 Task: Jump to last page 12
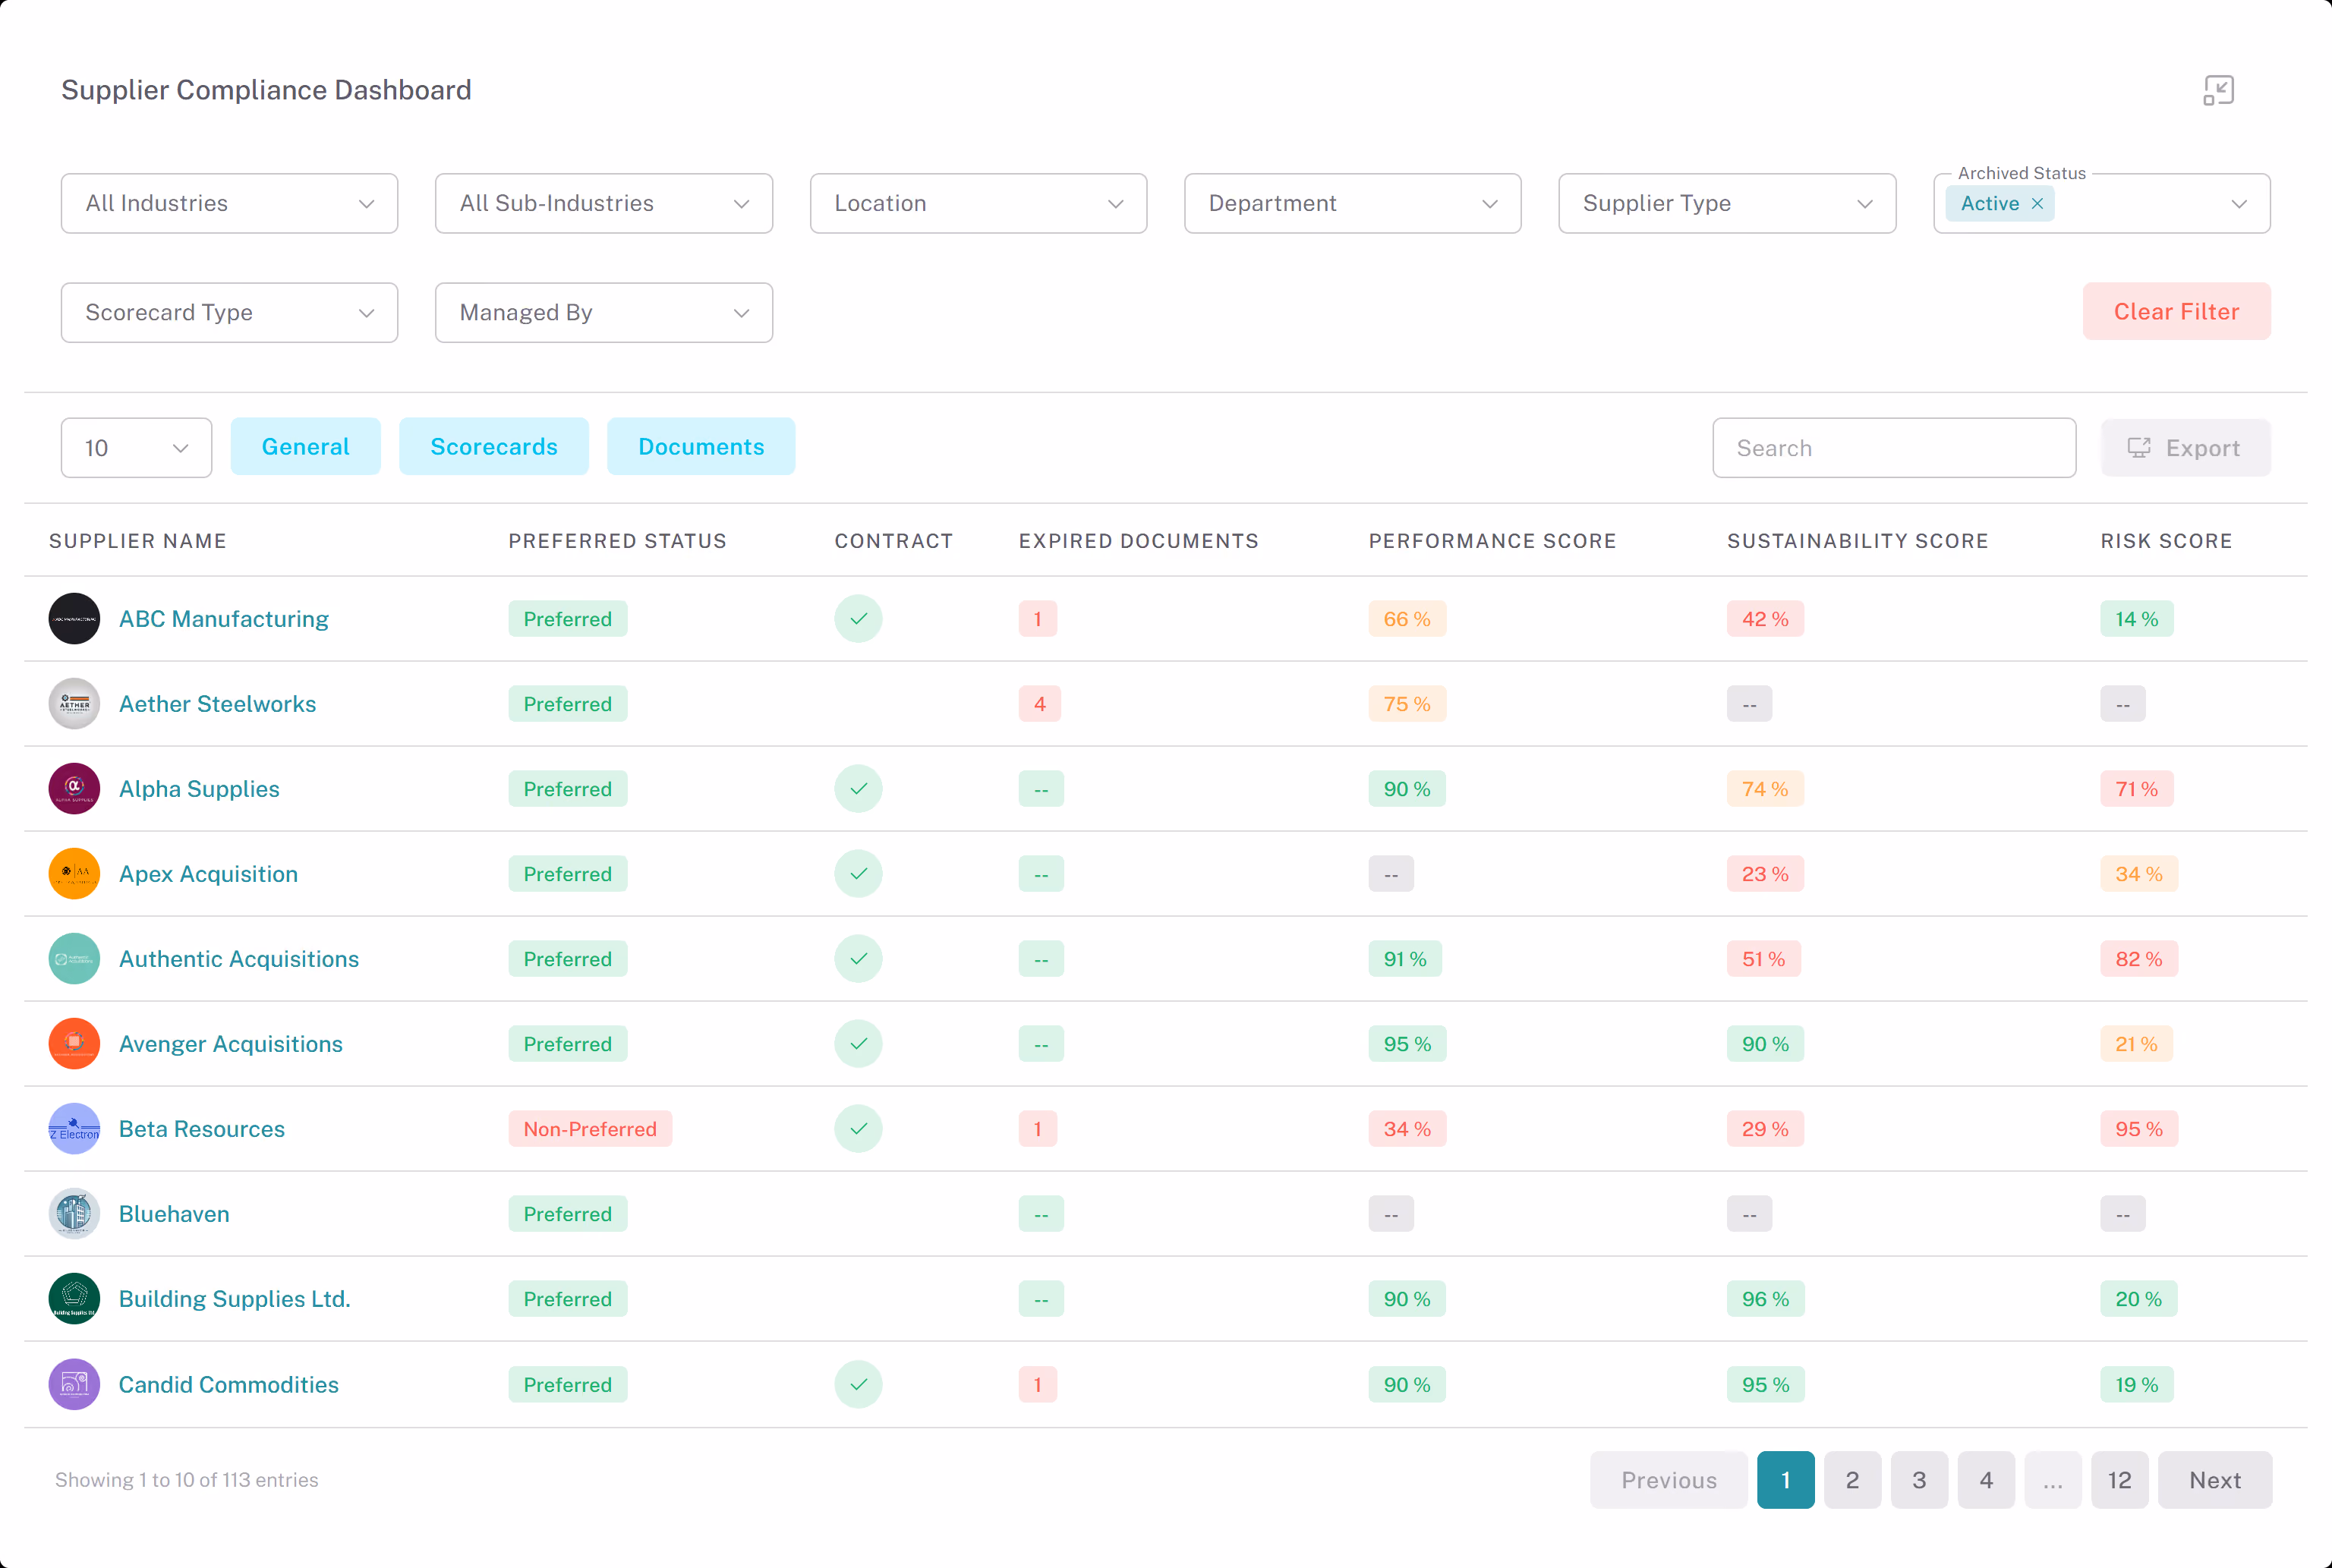(x=2119, y=1480)
